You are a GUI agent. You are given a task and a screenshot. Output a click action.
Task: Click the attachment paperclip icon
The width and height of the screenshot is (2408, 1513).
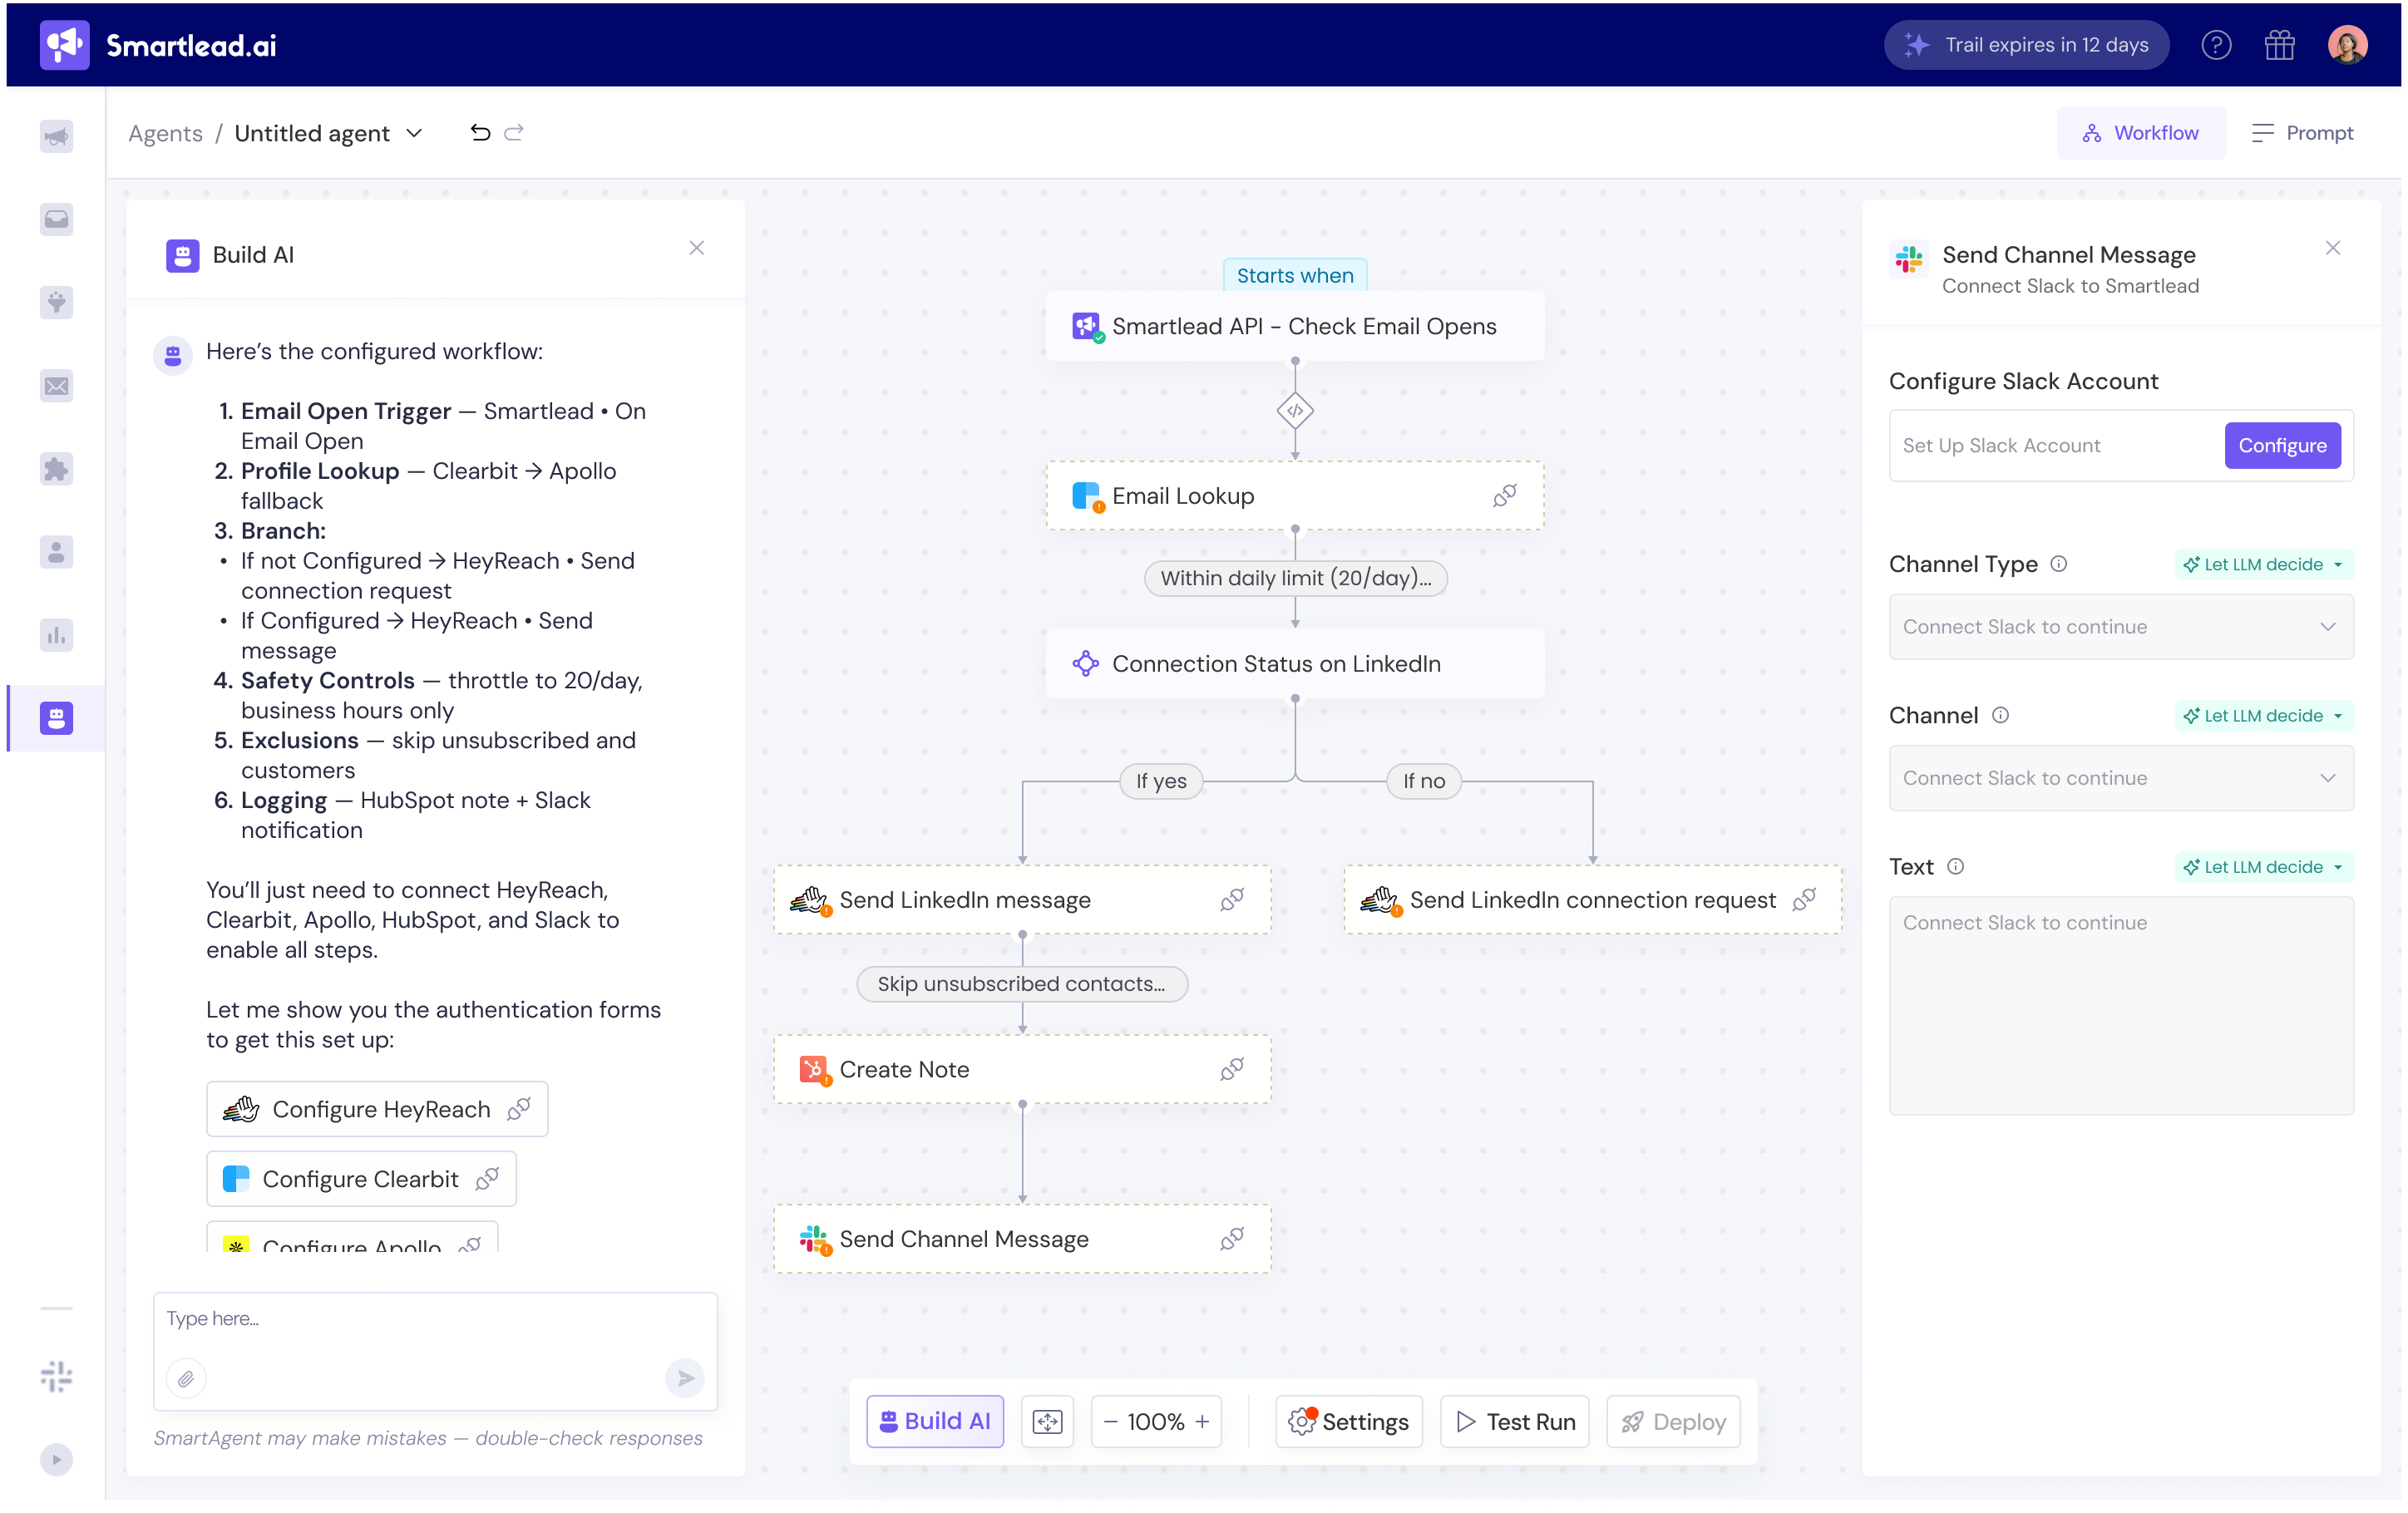[186, 1378]
